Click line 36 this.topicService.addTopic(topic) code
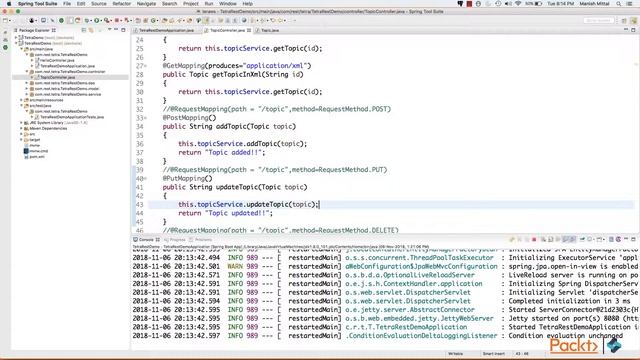The height and width of the screenshot is (360, 640). pyautogui.click(x=242, y=144)
